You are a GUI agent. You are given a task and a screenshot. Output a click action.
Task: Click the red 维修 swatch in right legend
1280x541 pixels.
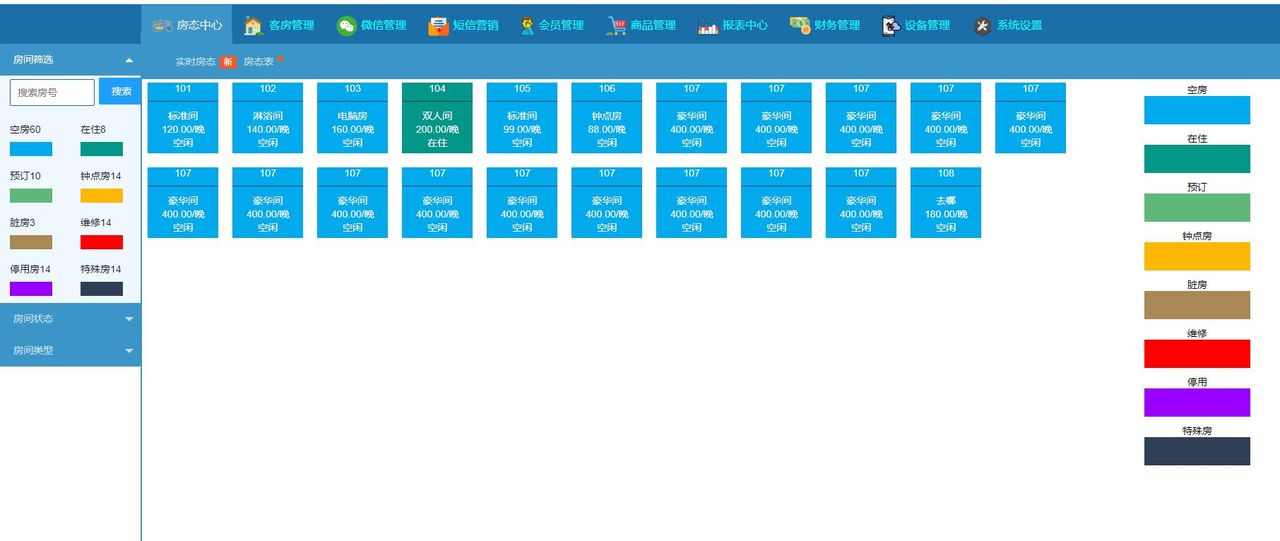click(1196, 354)
